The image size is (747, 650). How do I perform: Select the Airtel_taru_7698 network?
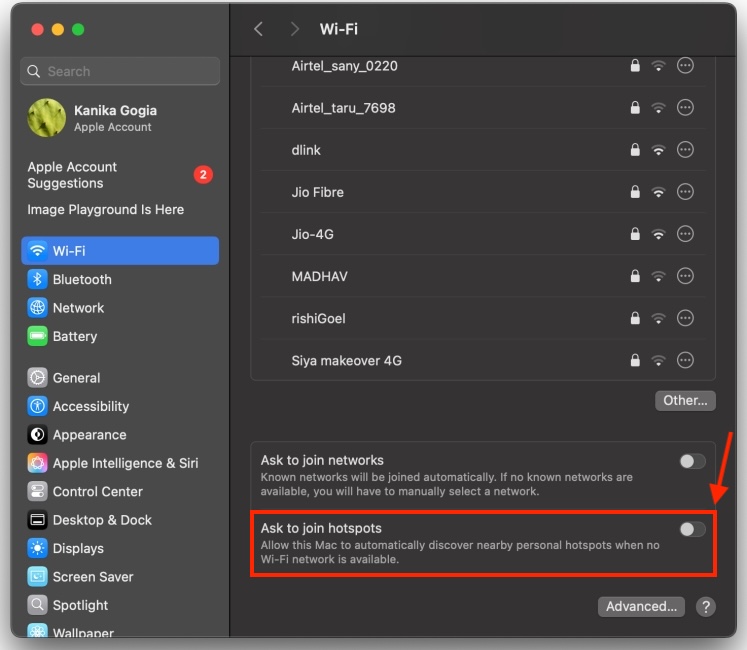point(343,108)
